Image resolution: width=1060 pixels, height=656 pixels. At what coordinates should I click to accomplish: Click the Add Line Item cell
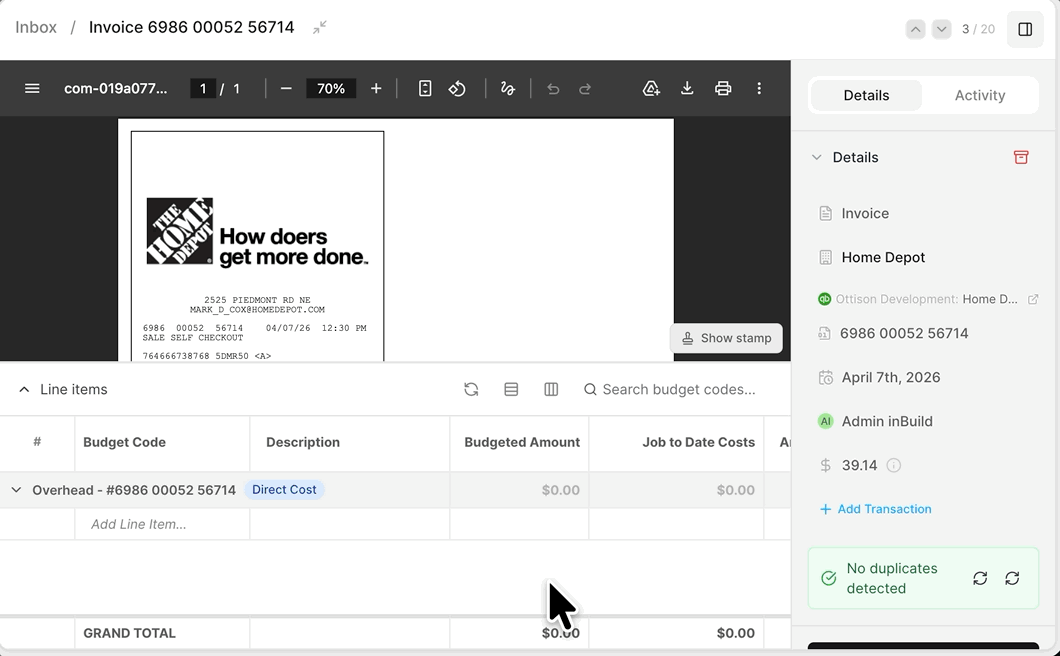pos(162,524)
